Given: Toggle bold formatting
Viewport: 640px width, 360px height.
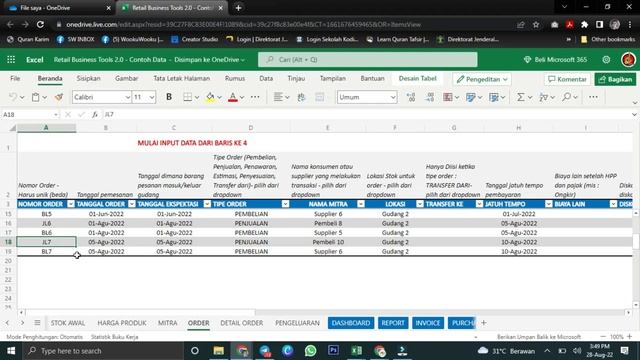Looking at the screenshot, I should point(169,97).
